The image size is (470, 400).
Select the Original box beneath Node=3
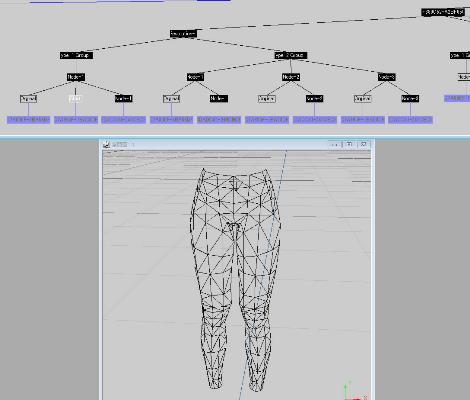363,99
